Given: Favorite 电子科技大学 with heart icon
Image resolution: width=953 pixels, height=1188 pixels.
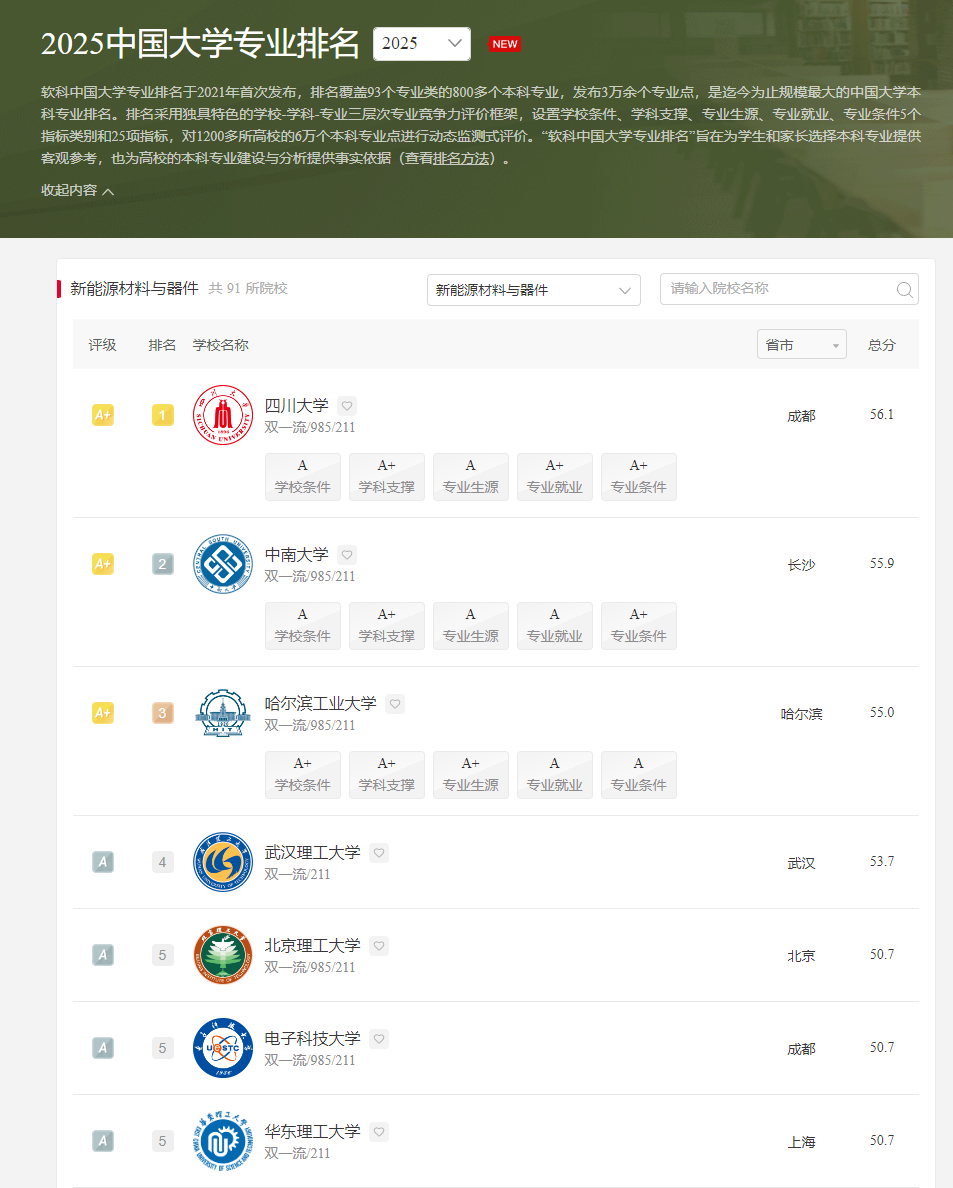Looking at the screenshot, I should point(379,1039).
